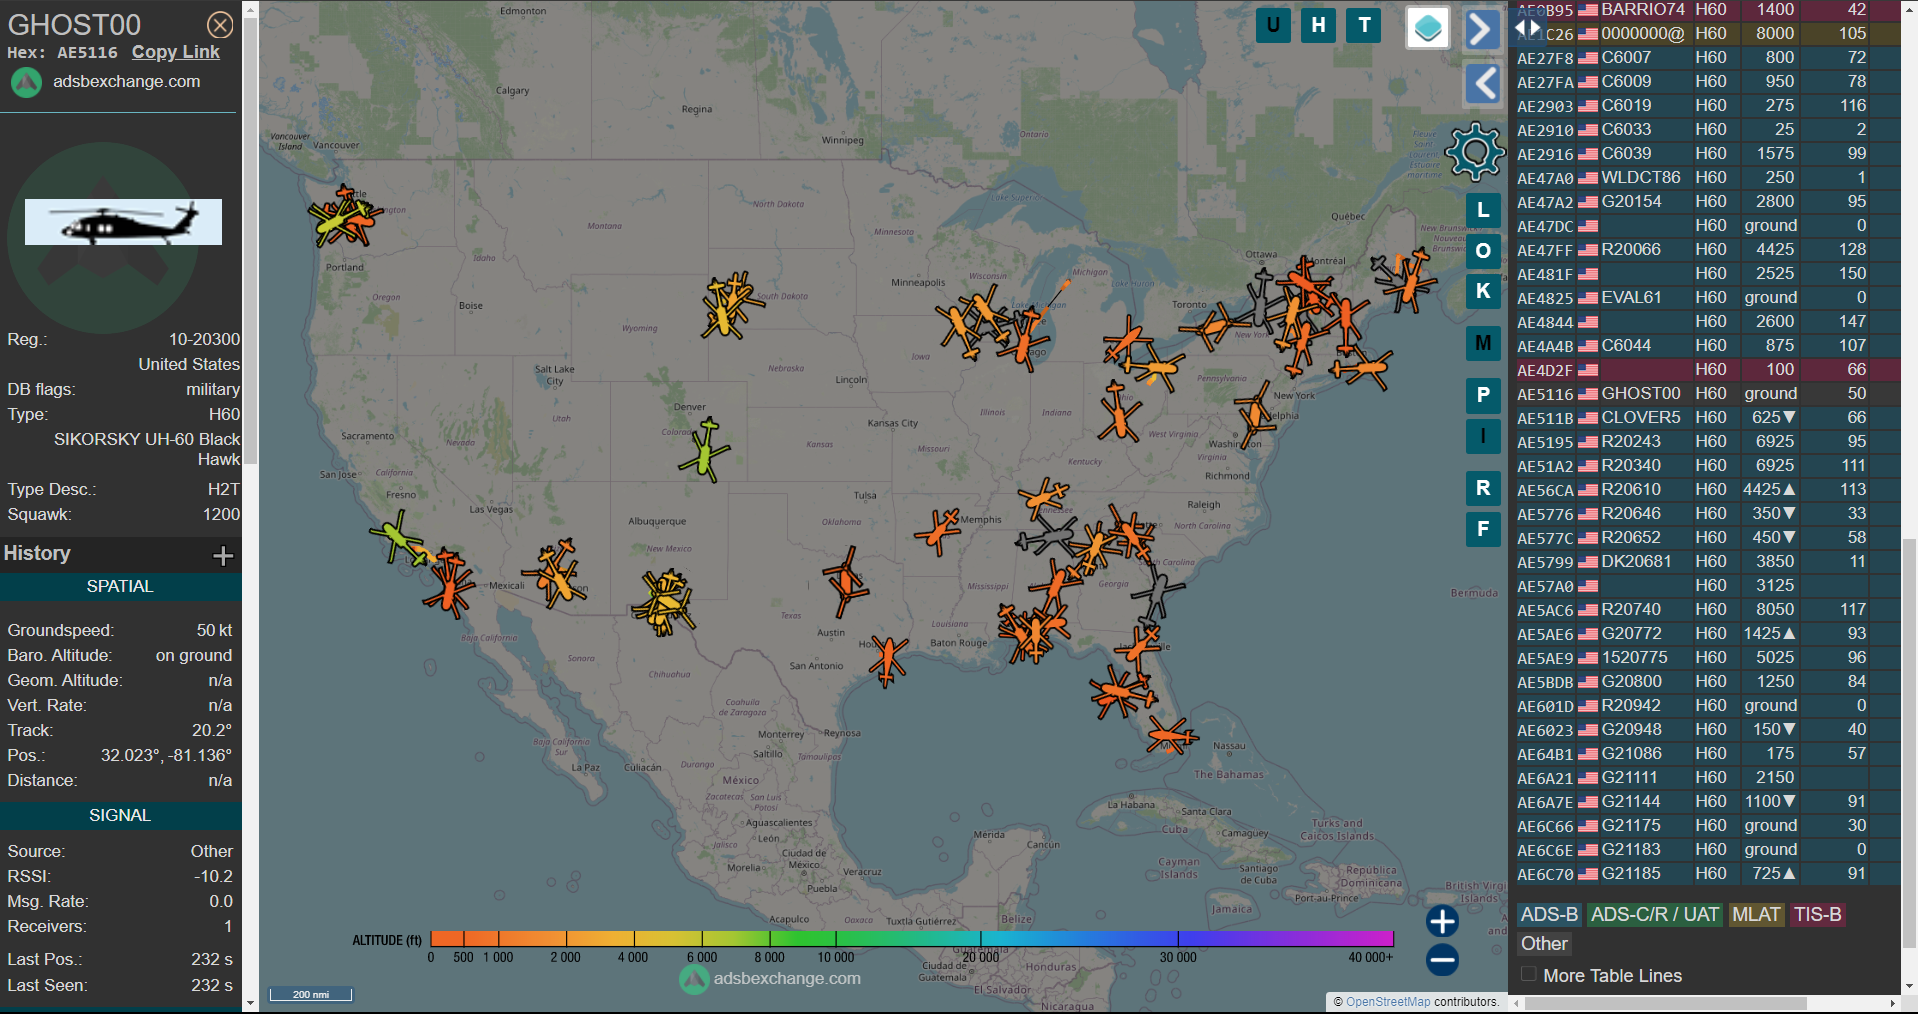Zoom in with the plus button

[1442, 921]
